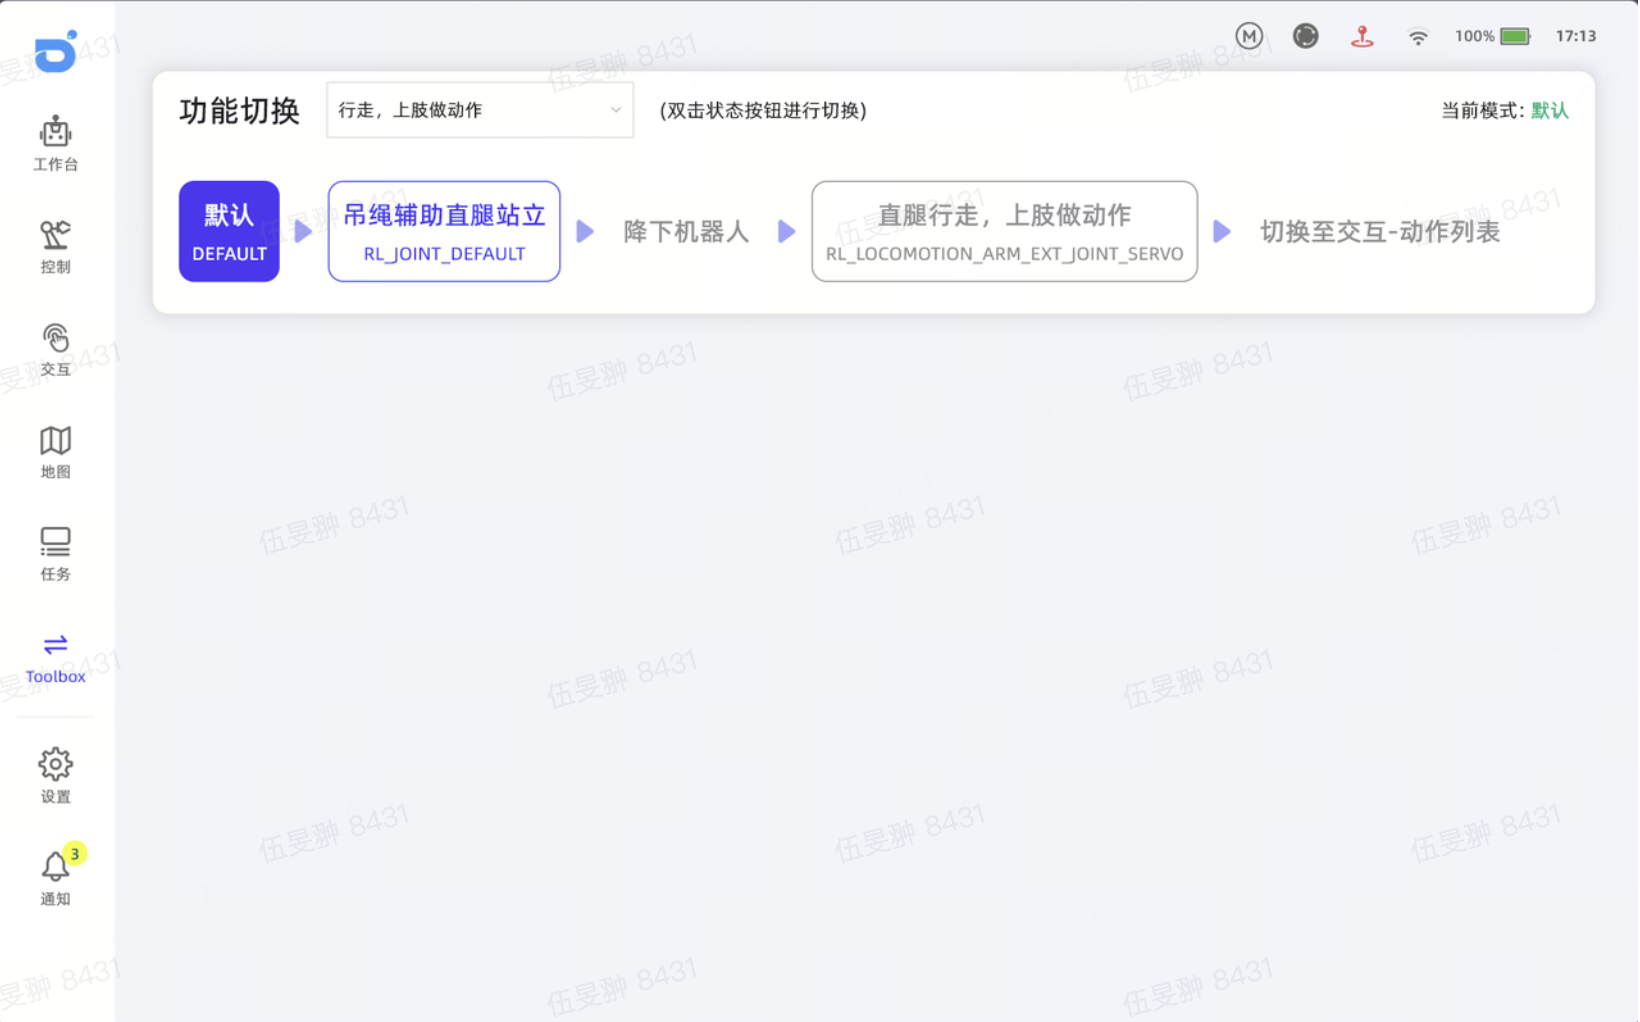
Task: Click the camera icon in status bar
Action: tap(1305, 35)
